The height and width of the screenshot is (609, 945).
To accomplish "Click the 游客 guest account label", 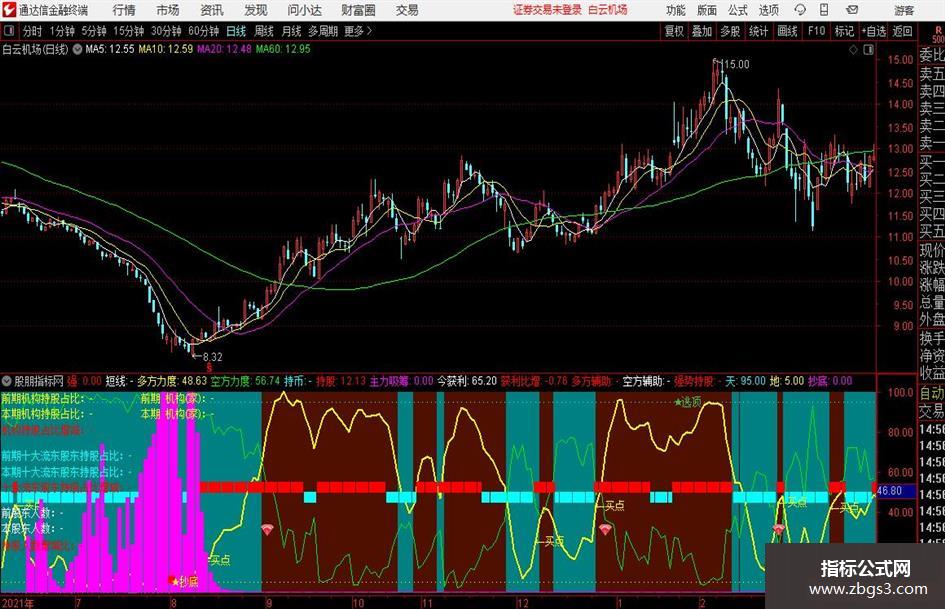I will point(904,10).
